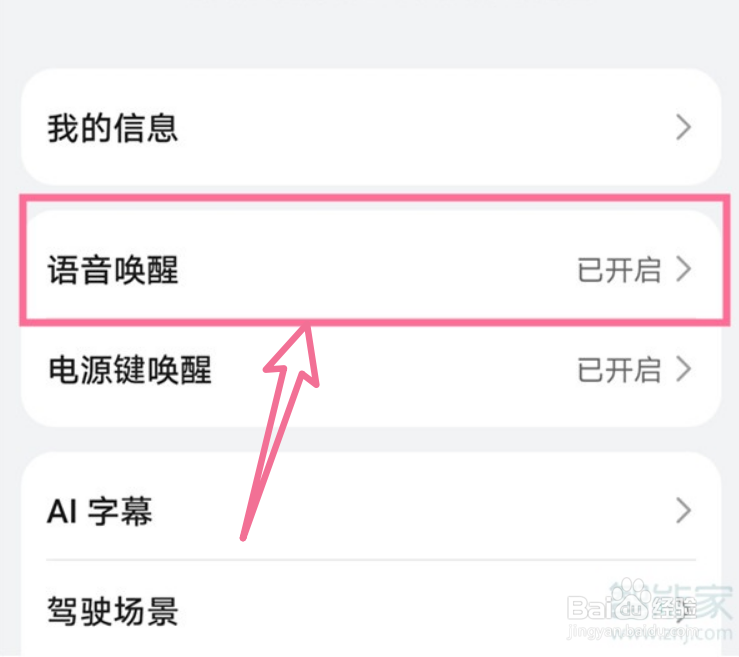The height and width of the screenshot is (657, 739).
Task: Toggle 电源键唤醒 via its 已开启 status
Action: pyautogui.click(x=619, y=370)
